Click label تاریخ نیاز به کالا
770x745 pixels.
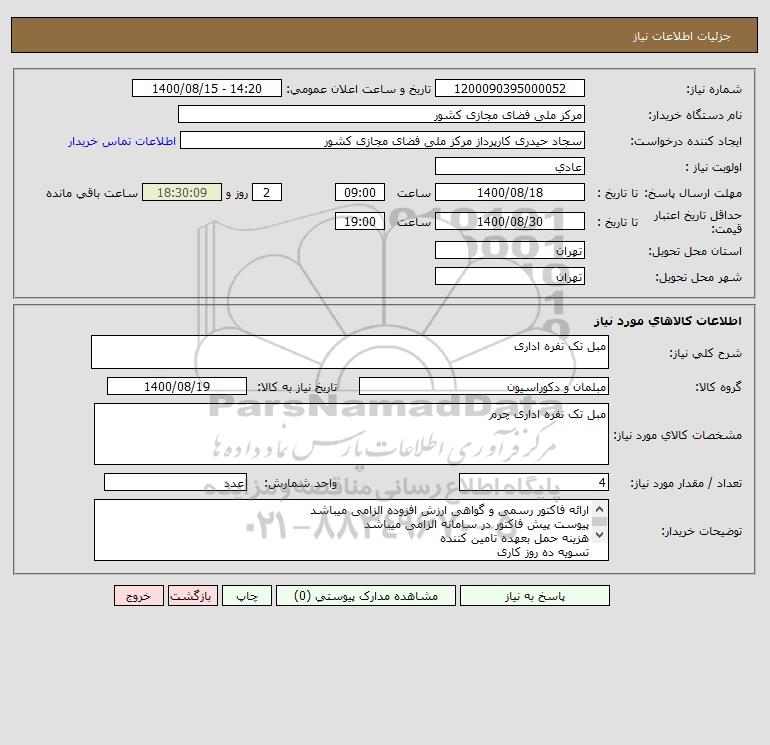tap(298, 387)
